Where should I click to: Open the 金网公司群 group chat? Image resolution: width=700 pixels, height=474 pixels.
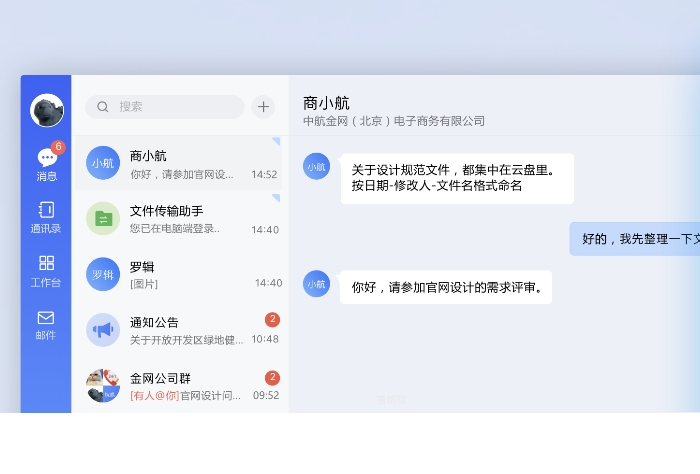pyautogui.click(x=179, y=386)
